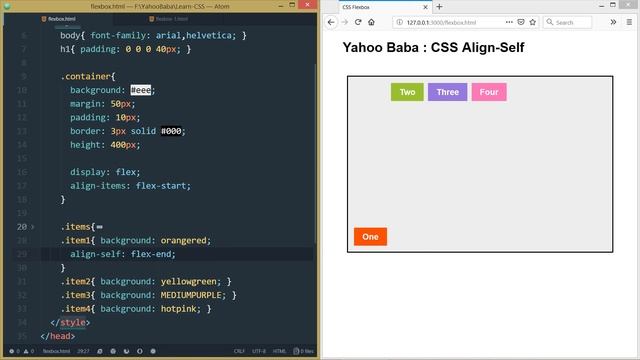Image resolution: width=640 pixels, height=360 pixels.
Task: Click the .item4 hotpink rule
Action: 136,309
